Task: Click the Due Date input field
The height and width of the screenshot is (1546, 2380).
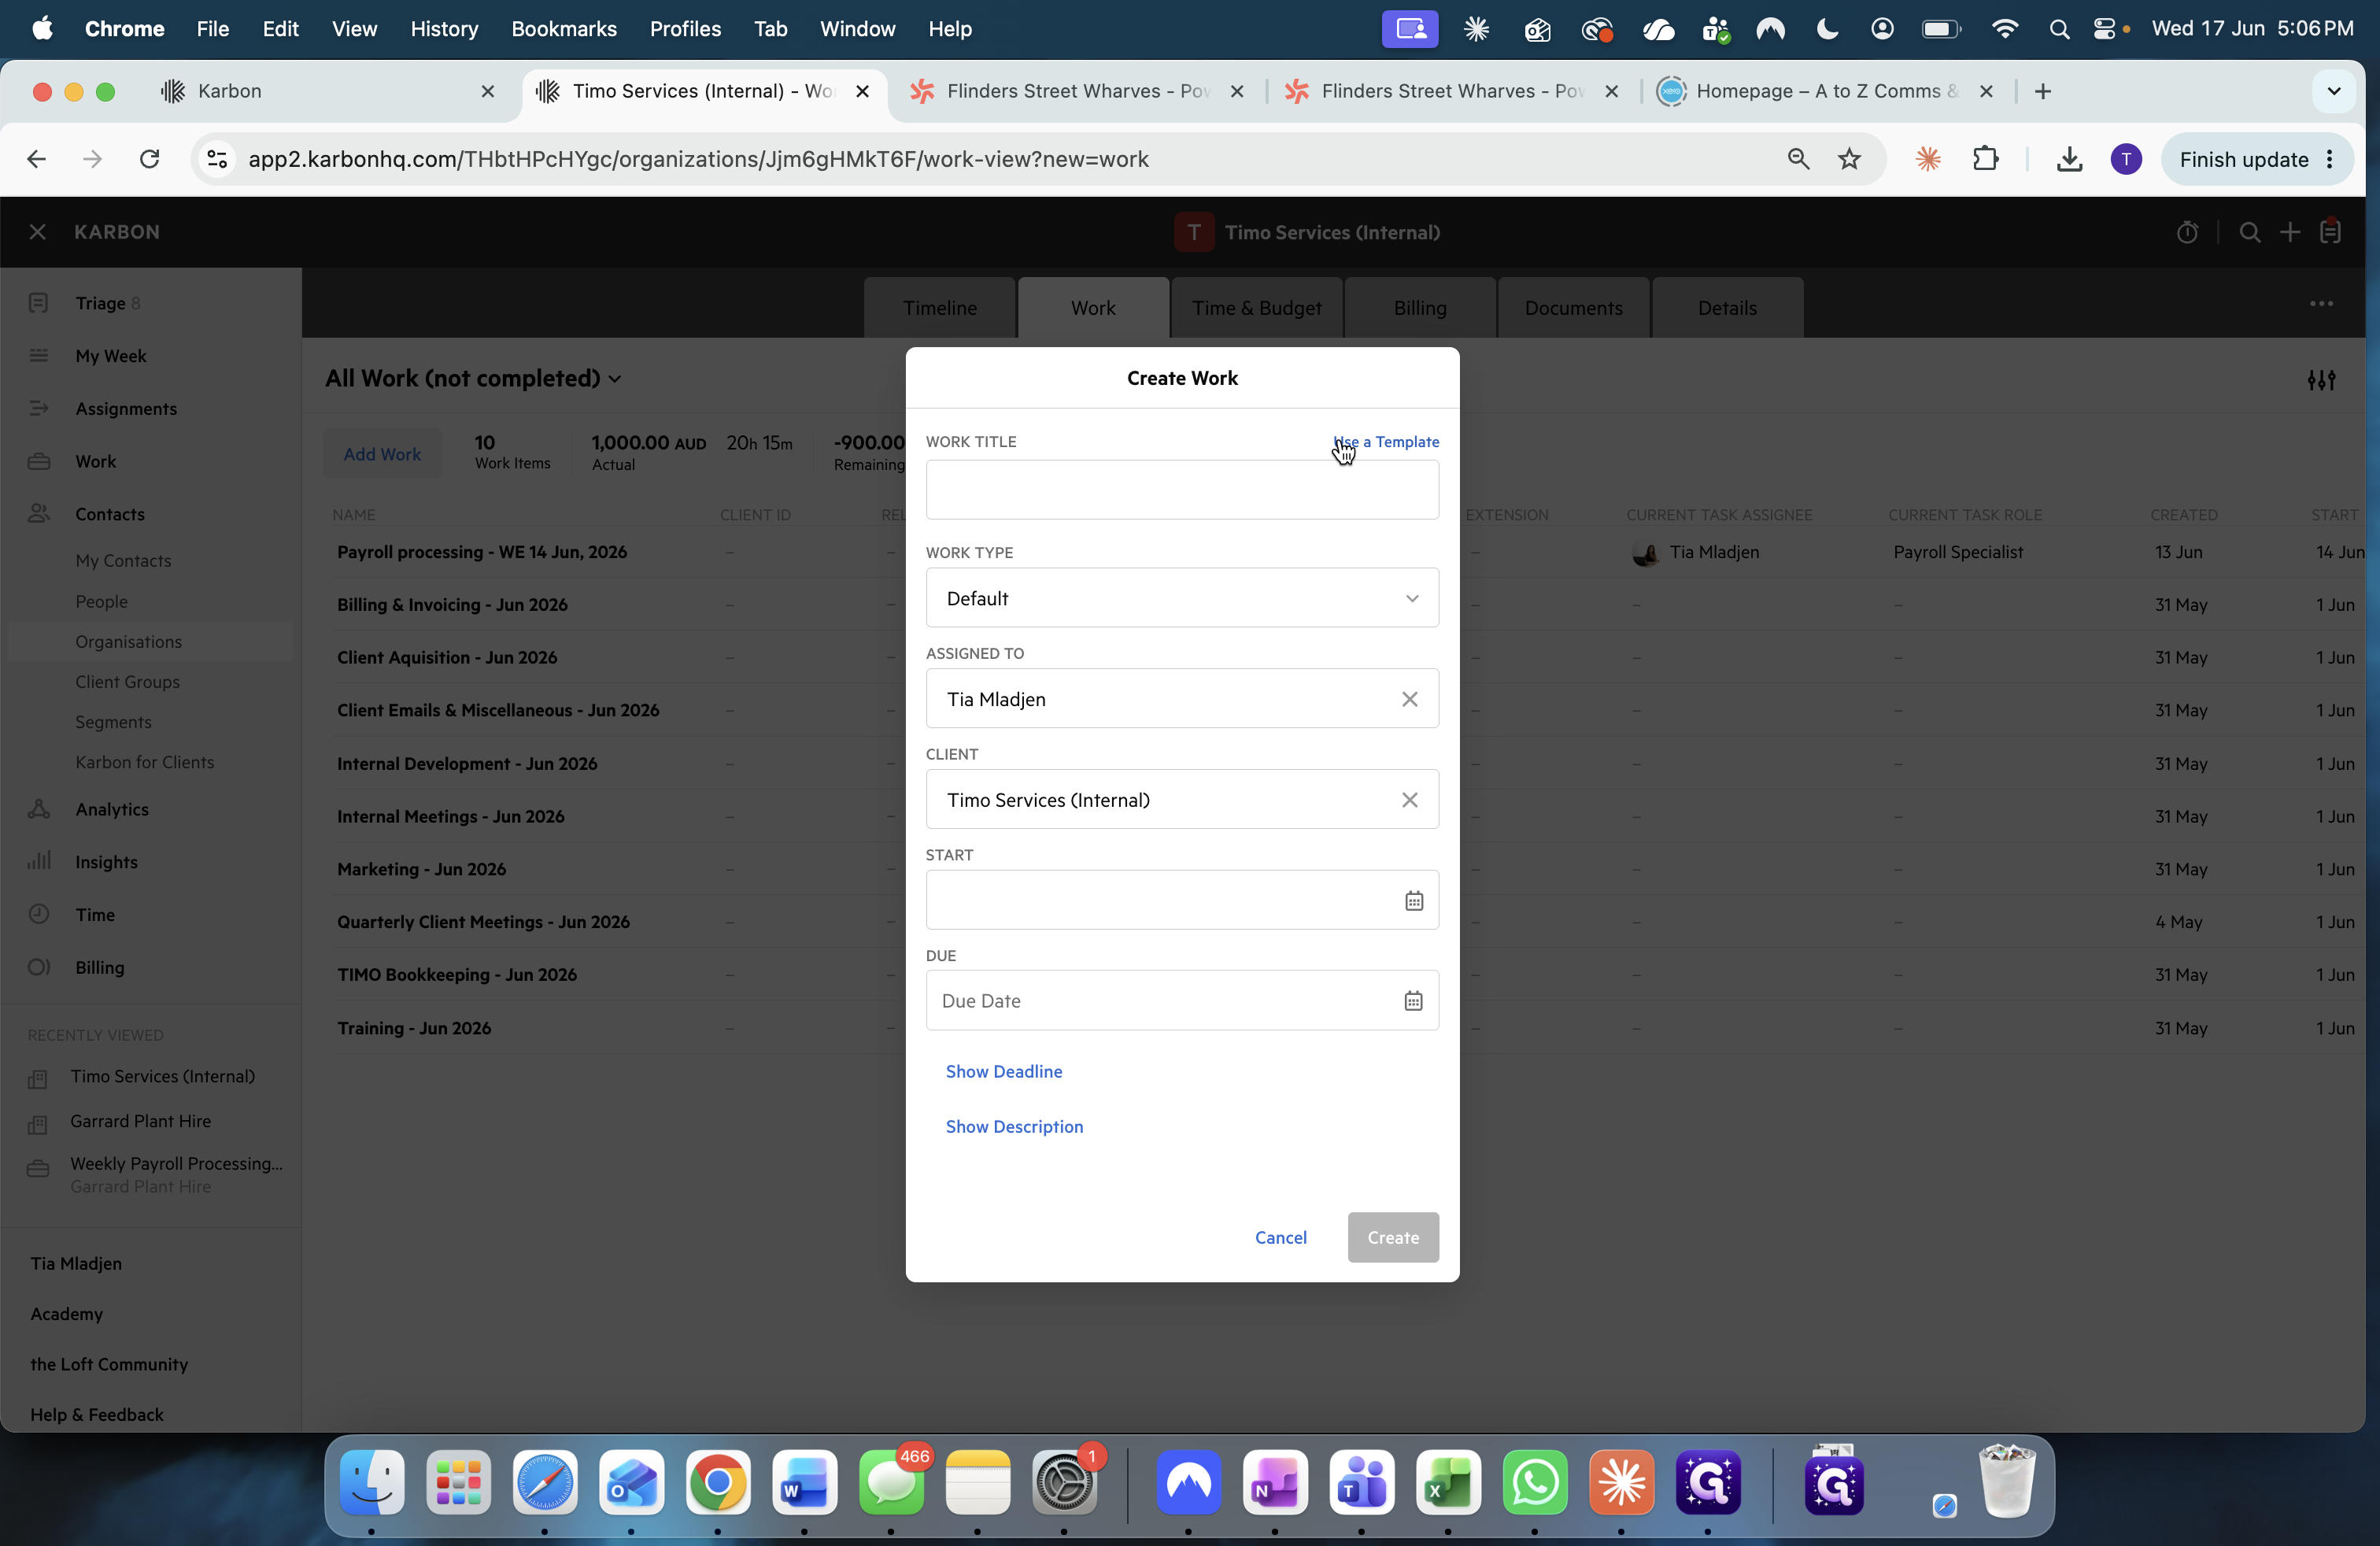Action: pyautogui.click(x=1182, y=1000)
